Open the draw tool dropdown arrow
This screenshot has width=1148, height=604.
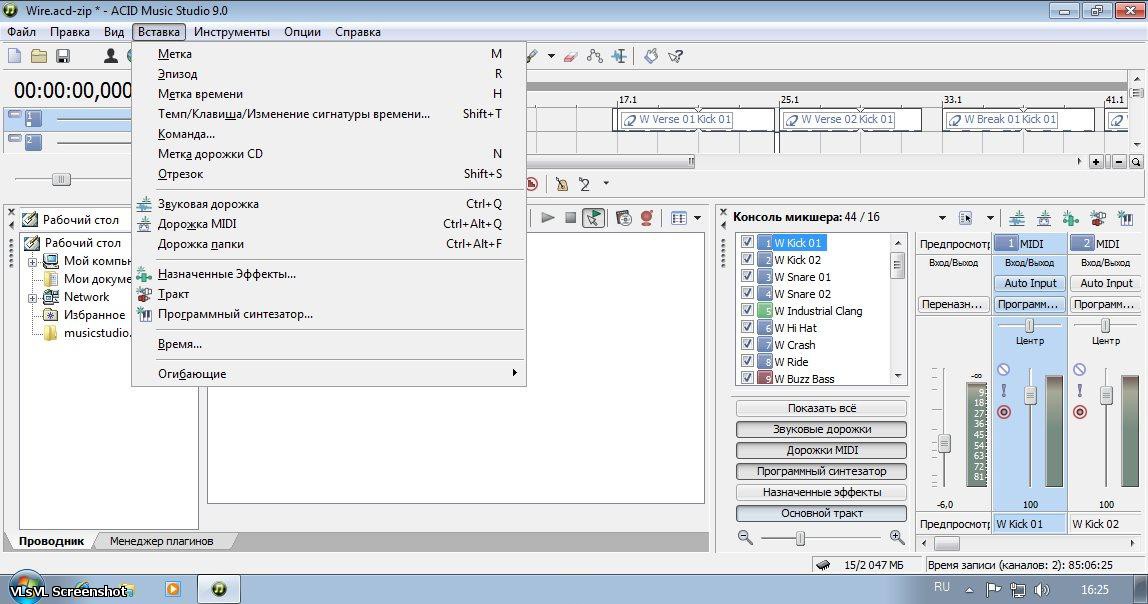pyautogui.click(x=551, y=56)
